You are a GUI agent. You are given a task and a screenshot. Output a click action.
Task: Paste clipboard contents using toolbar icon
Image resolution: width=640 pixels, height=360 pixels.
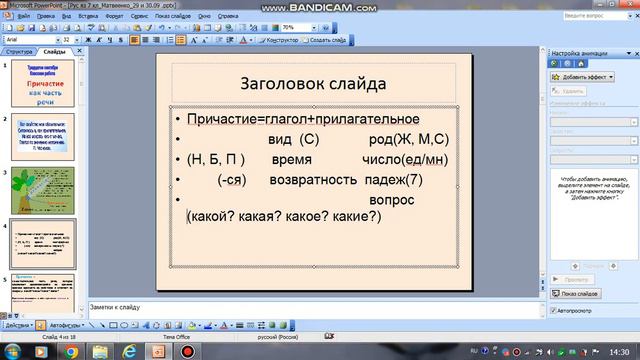click(137, 28)
